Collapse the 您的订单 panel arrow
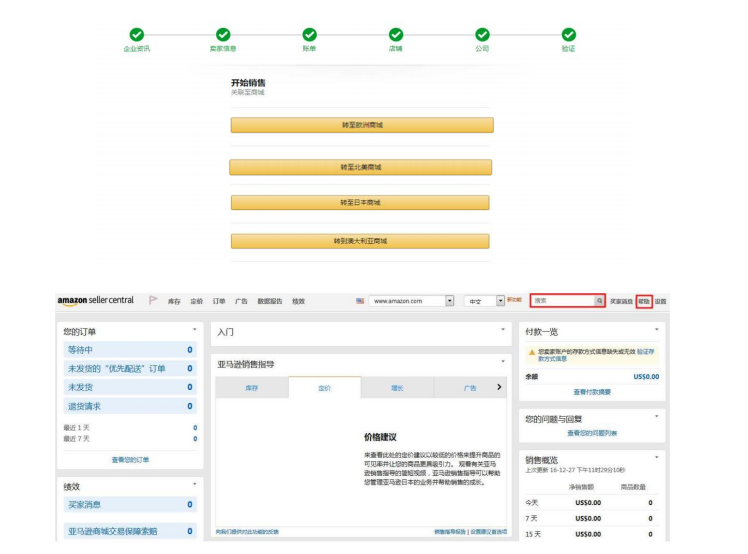Image resolution: width=748 pixels, height=554 pixels. 195,330
